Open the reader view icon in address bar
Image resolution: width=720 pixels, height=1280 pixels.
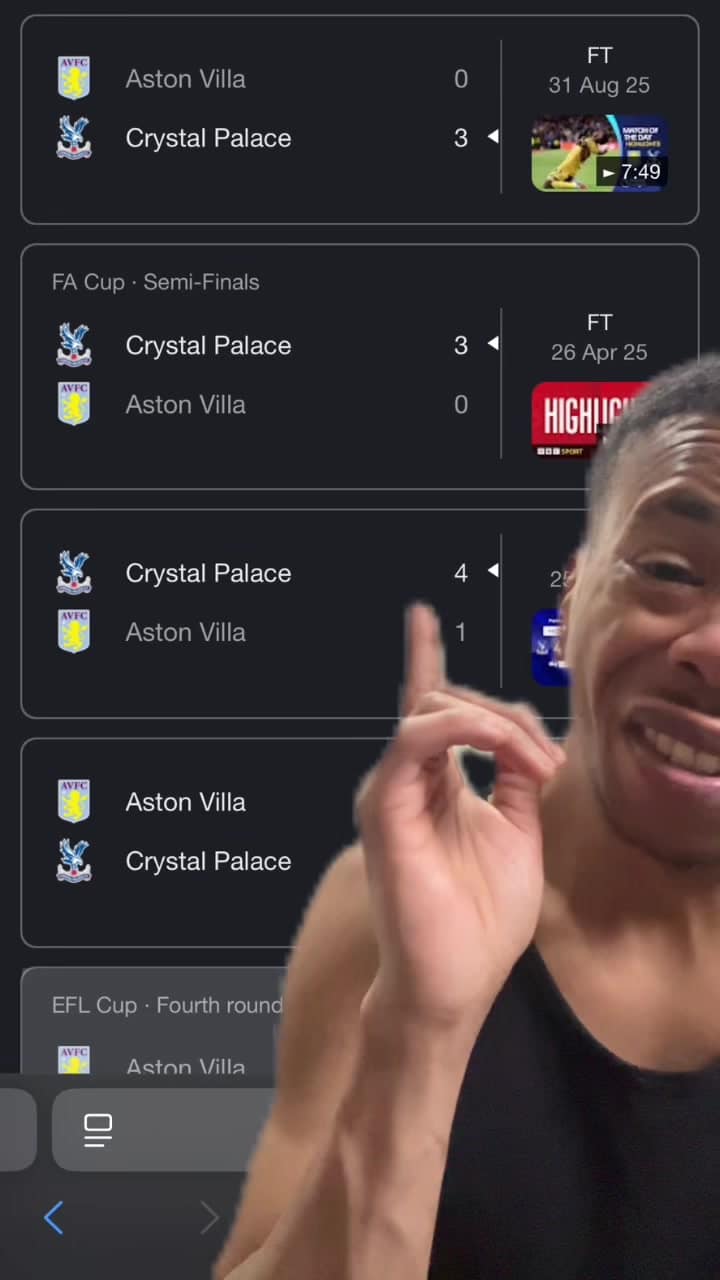click(98, 1130)
